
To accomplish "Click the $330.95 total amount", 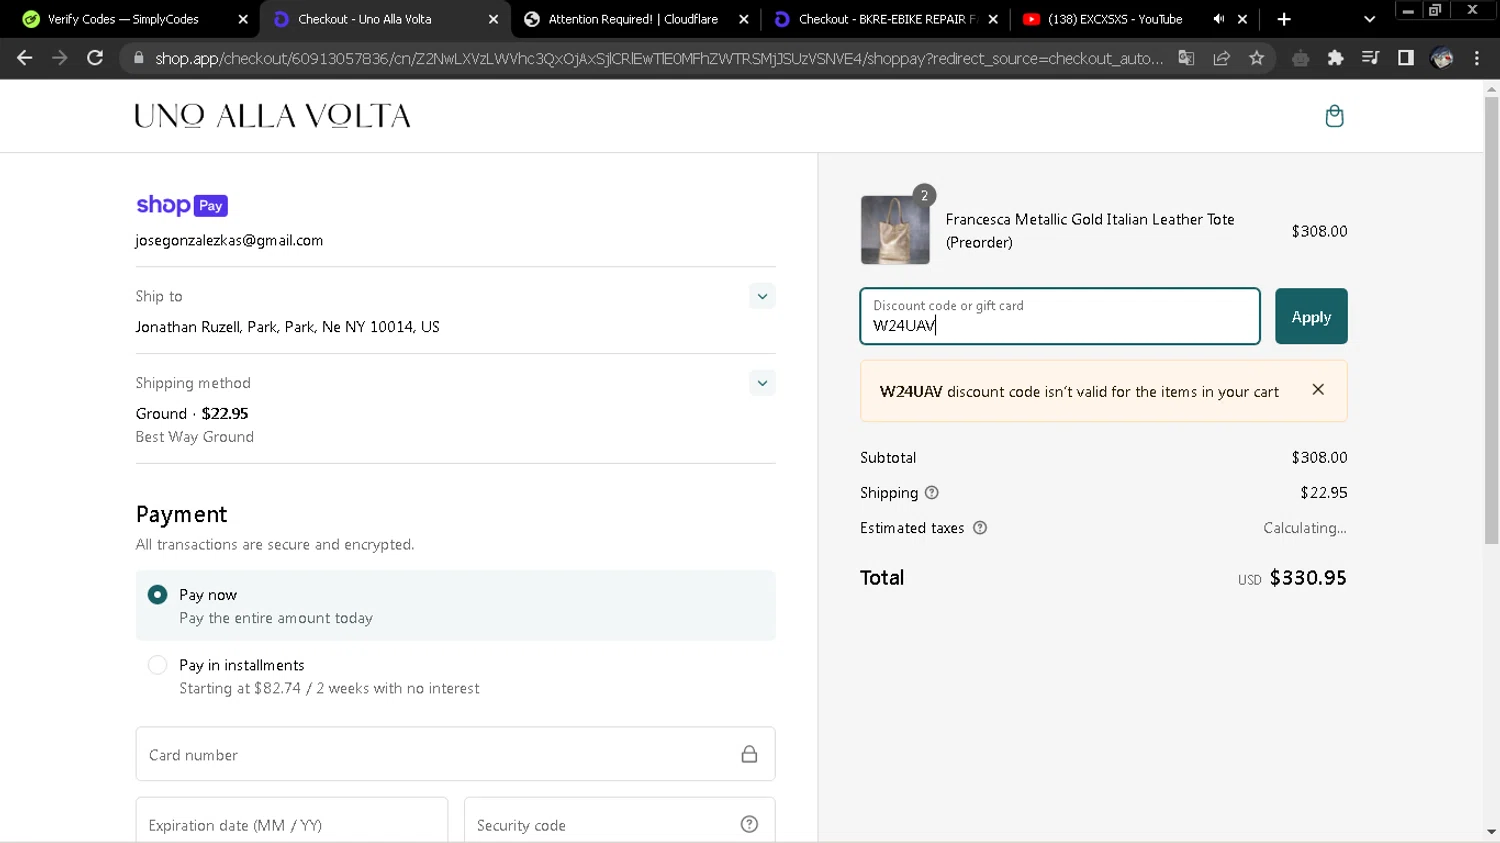I will tap(1308, 577).
